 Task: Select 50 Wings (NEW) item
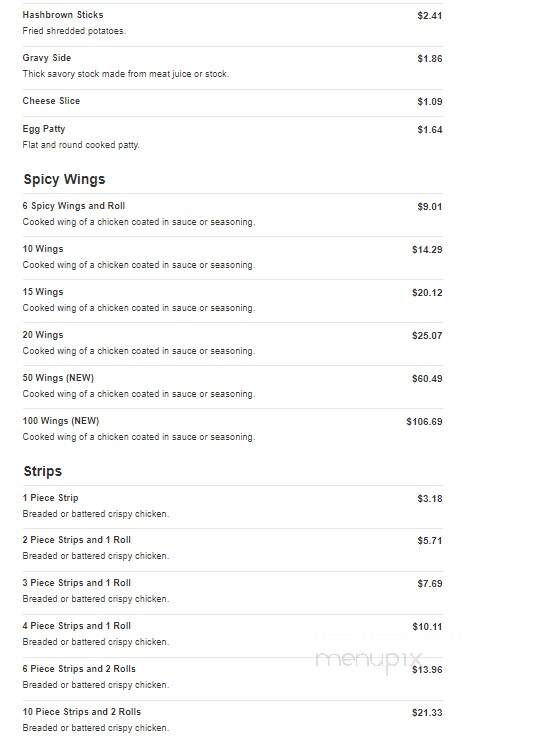232,387
